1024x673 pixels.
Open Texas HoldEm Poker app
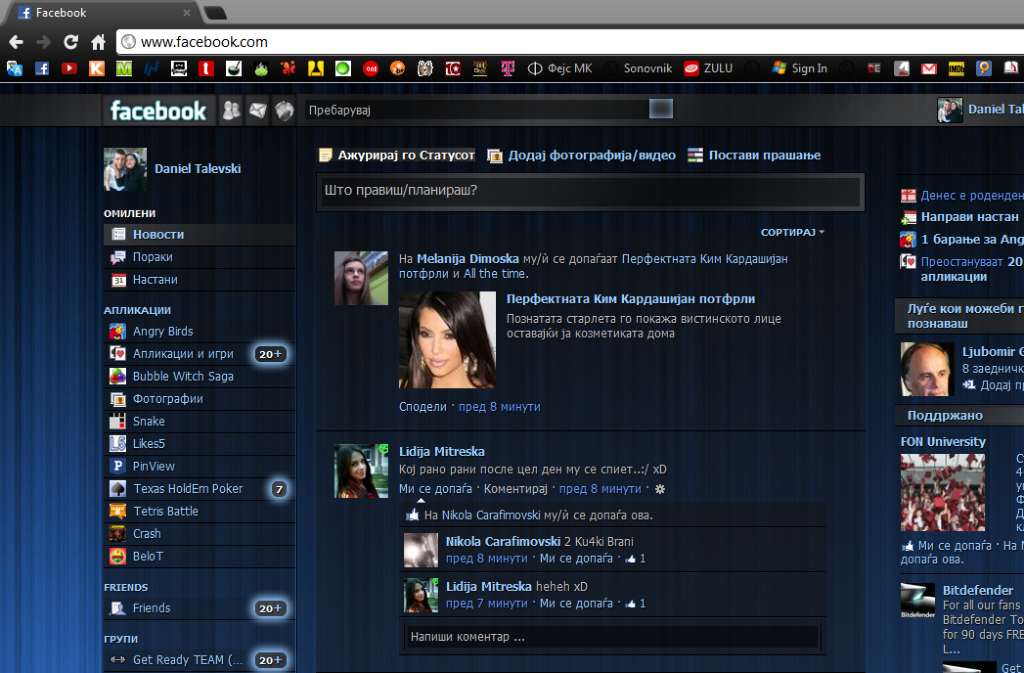187,489
